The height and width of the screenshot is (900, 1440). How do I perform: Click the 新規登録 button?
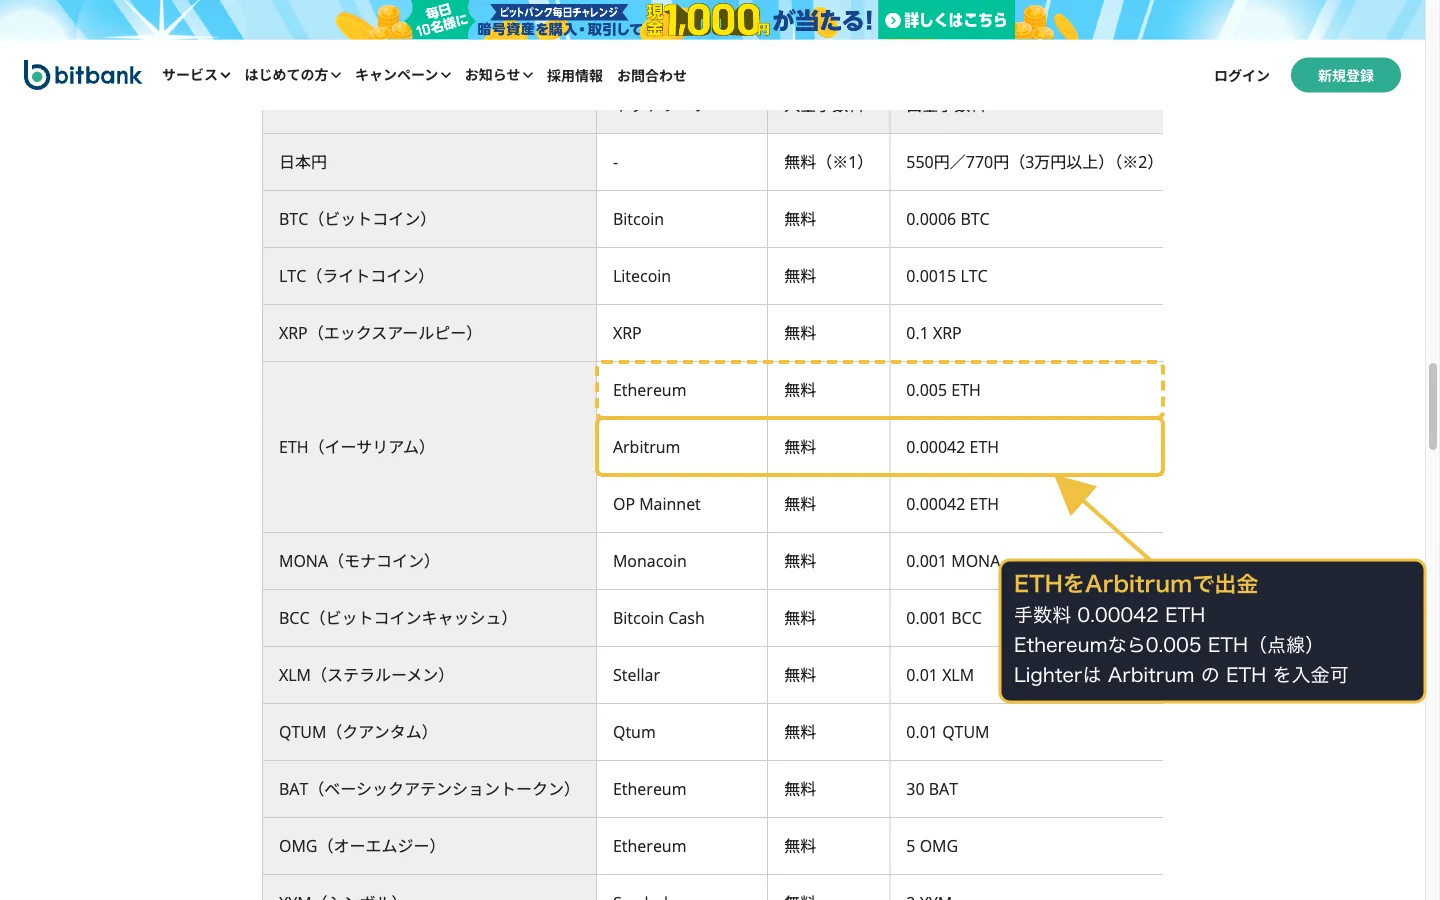coord(1346,75)
